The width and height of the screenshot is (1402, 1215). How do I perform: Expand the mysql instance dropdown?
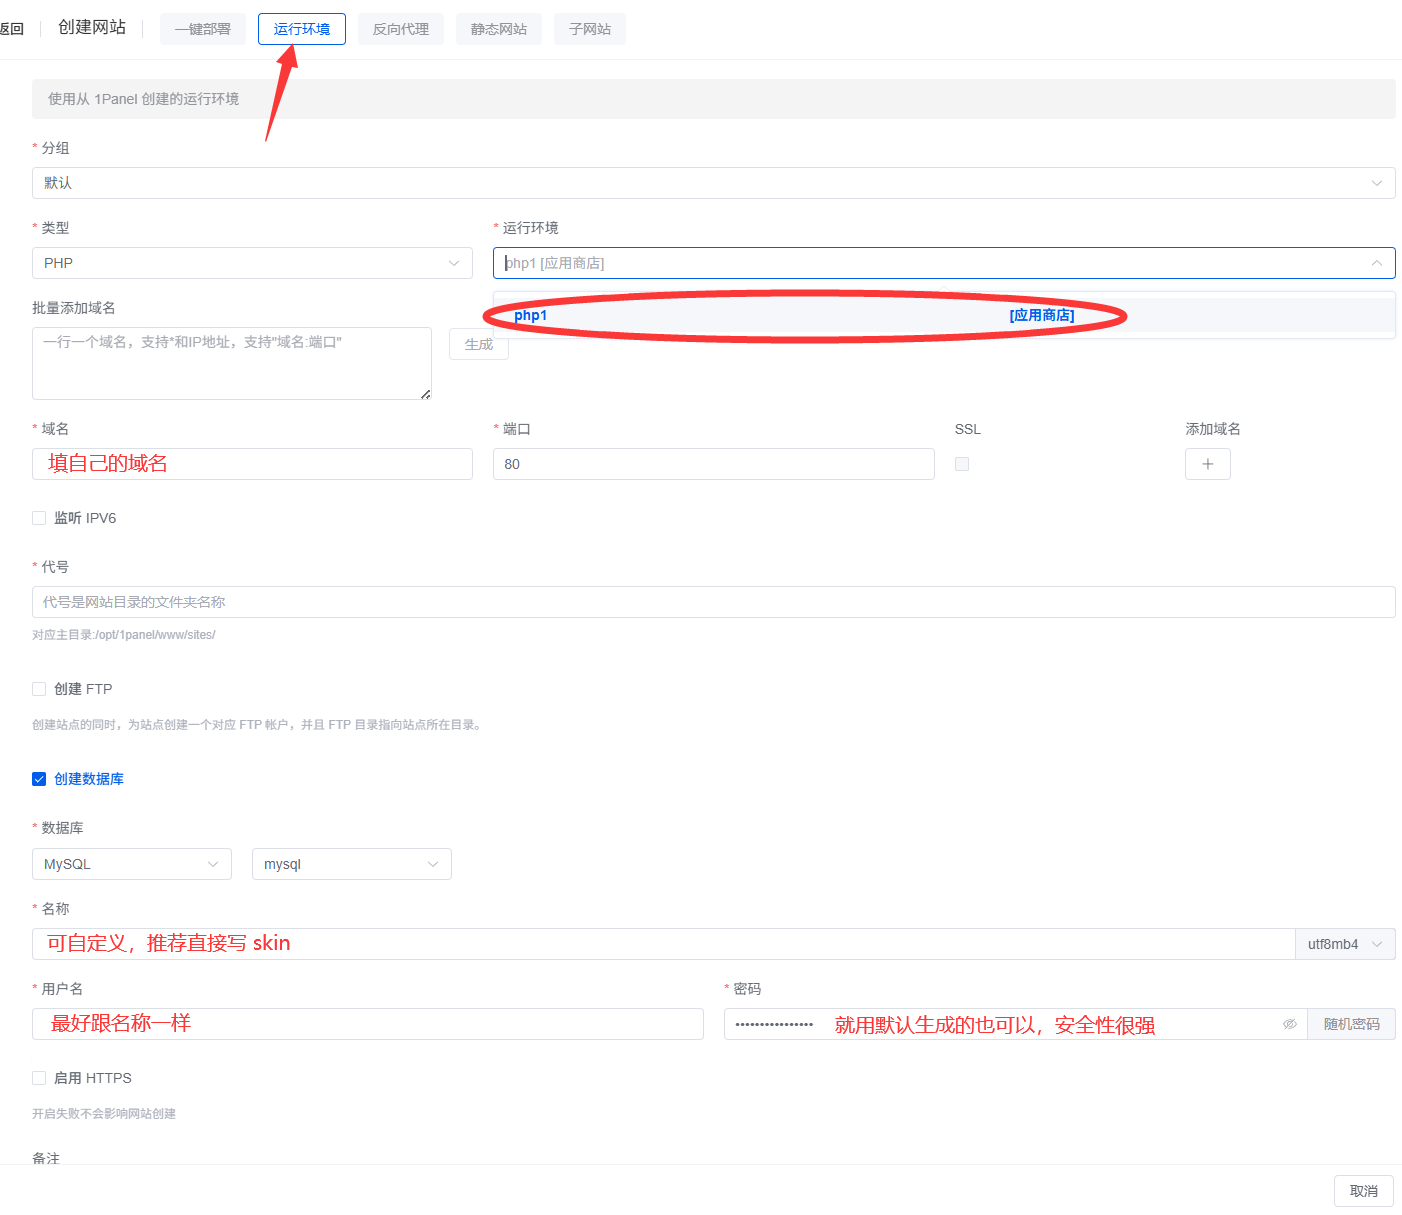point(351,864)
